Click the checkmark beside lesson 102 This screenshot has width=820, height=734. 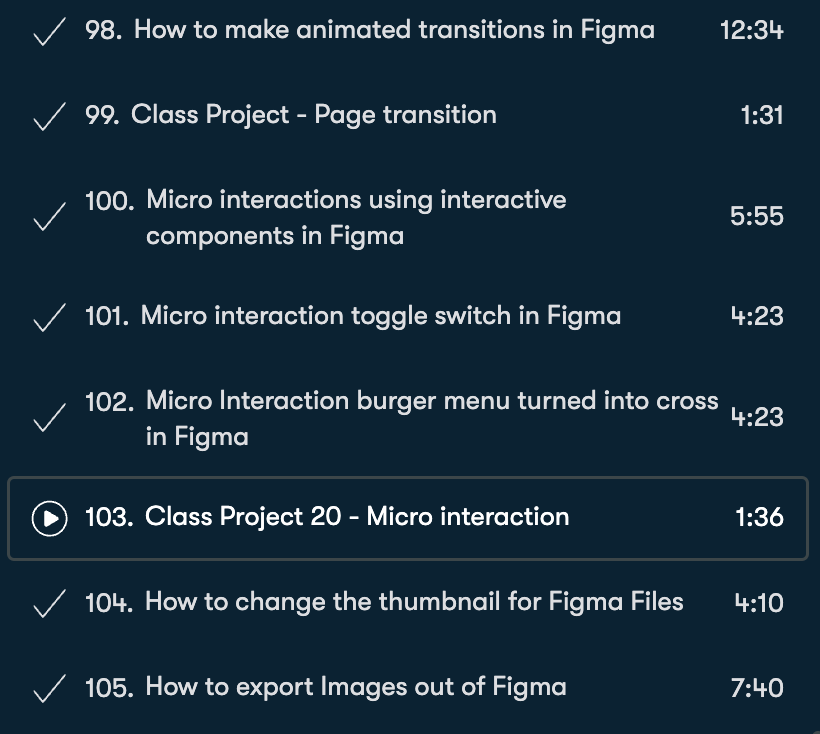click(x=47, y=419)
